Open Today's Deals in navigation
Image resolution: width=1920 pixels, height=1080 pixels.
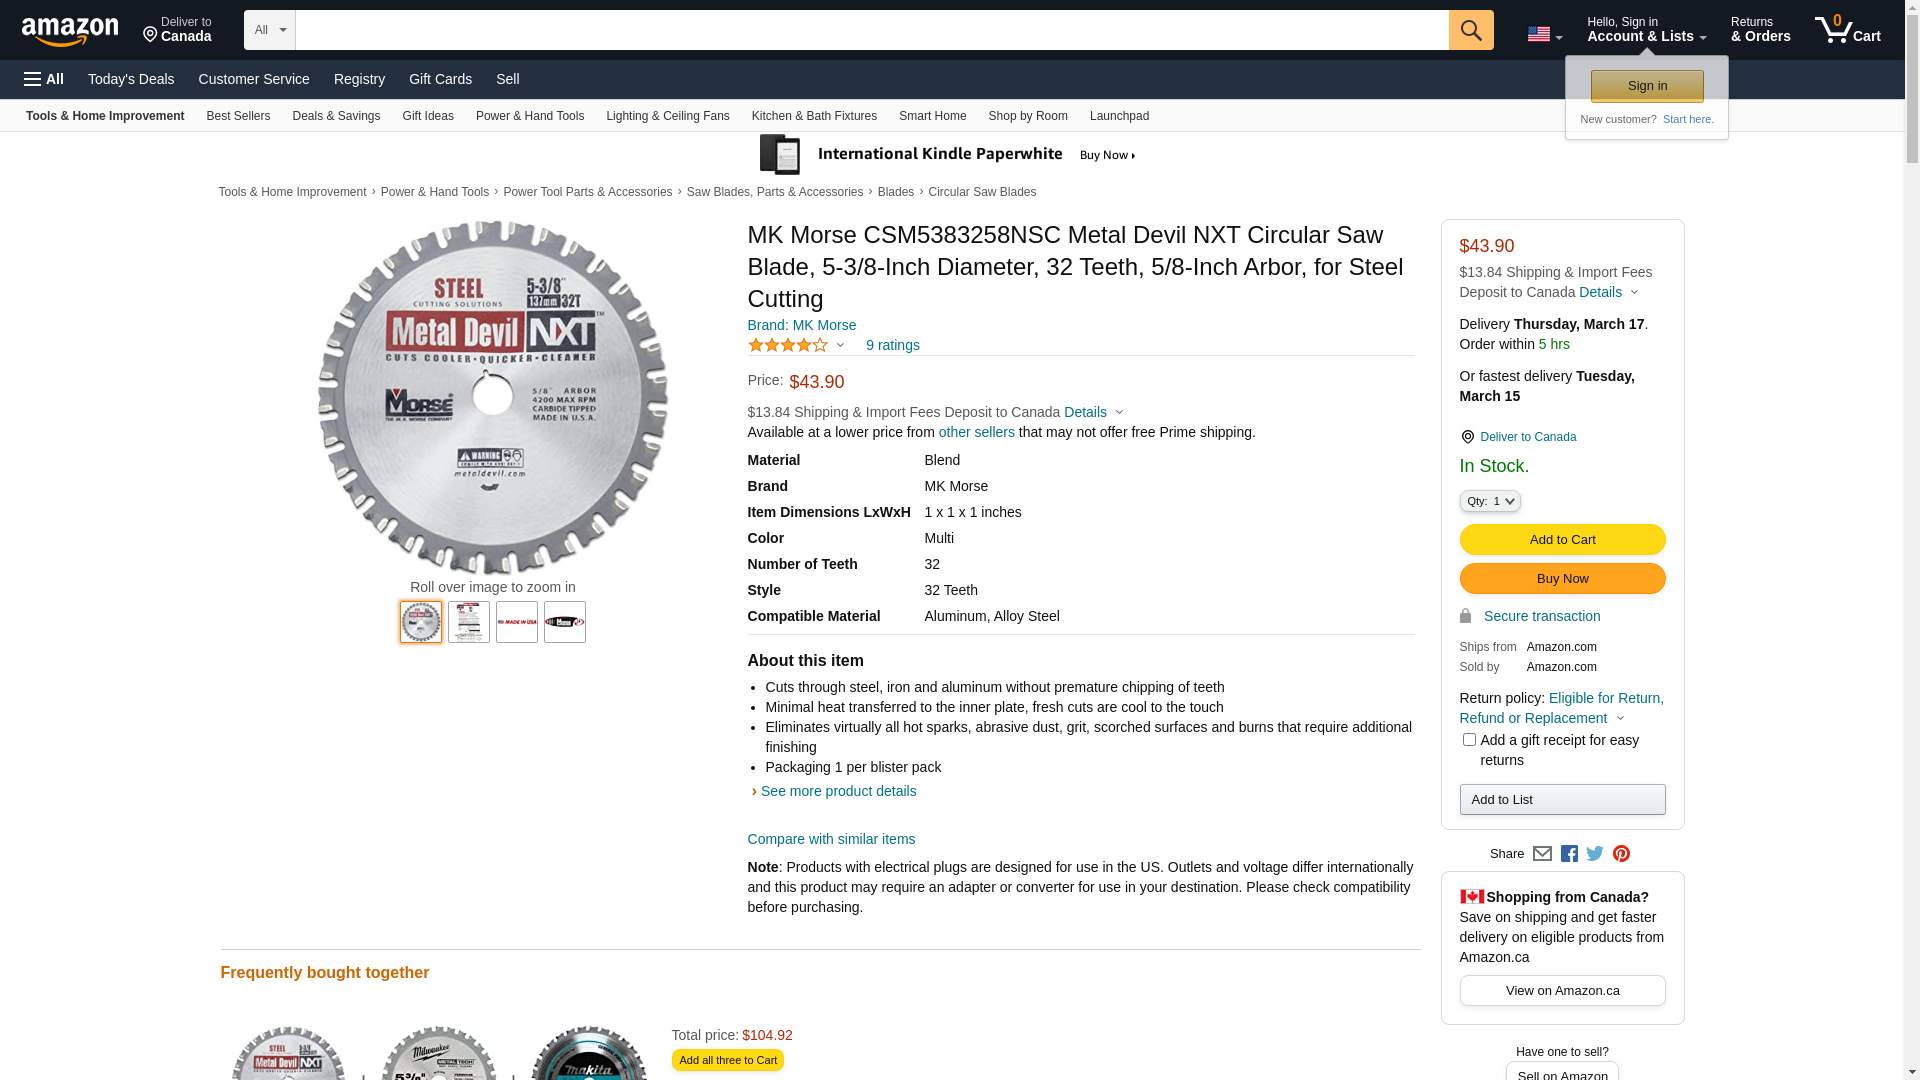[131, 79]
